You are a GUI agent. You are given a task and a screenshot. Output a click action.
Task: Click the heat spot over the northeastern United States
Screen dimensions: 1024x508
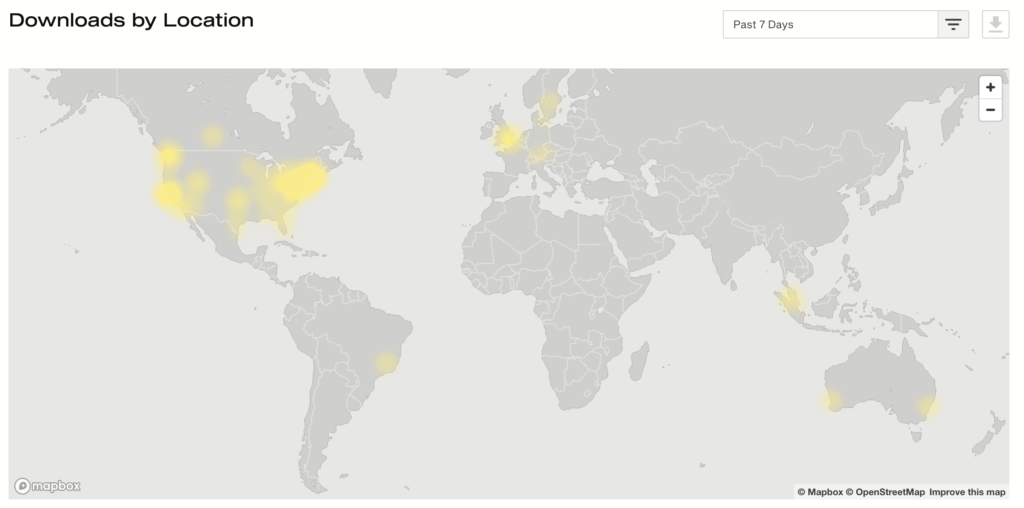304,181
